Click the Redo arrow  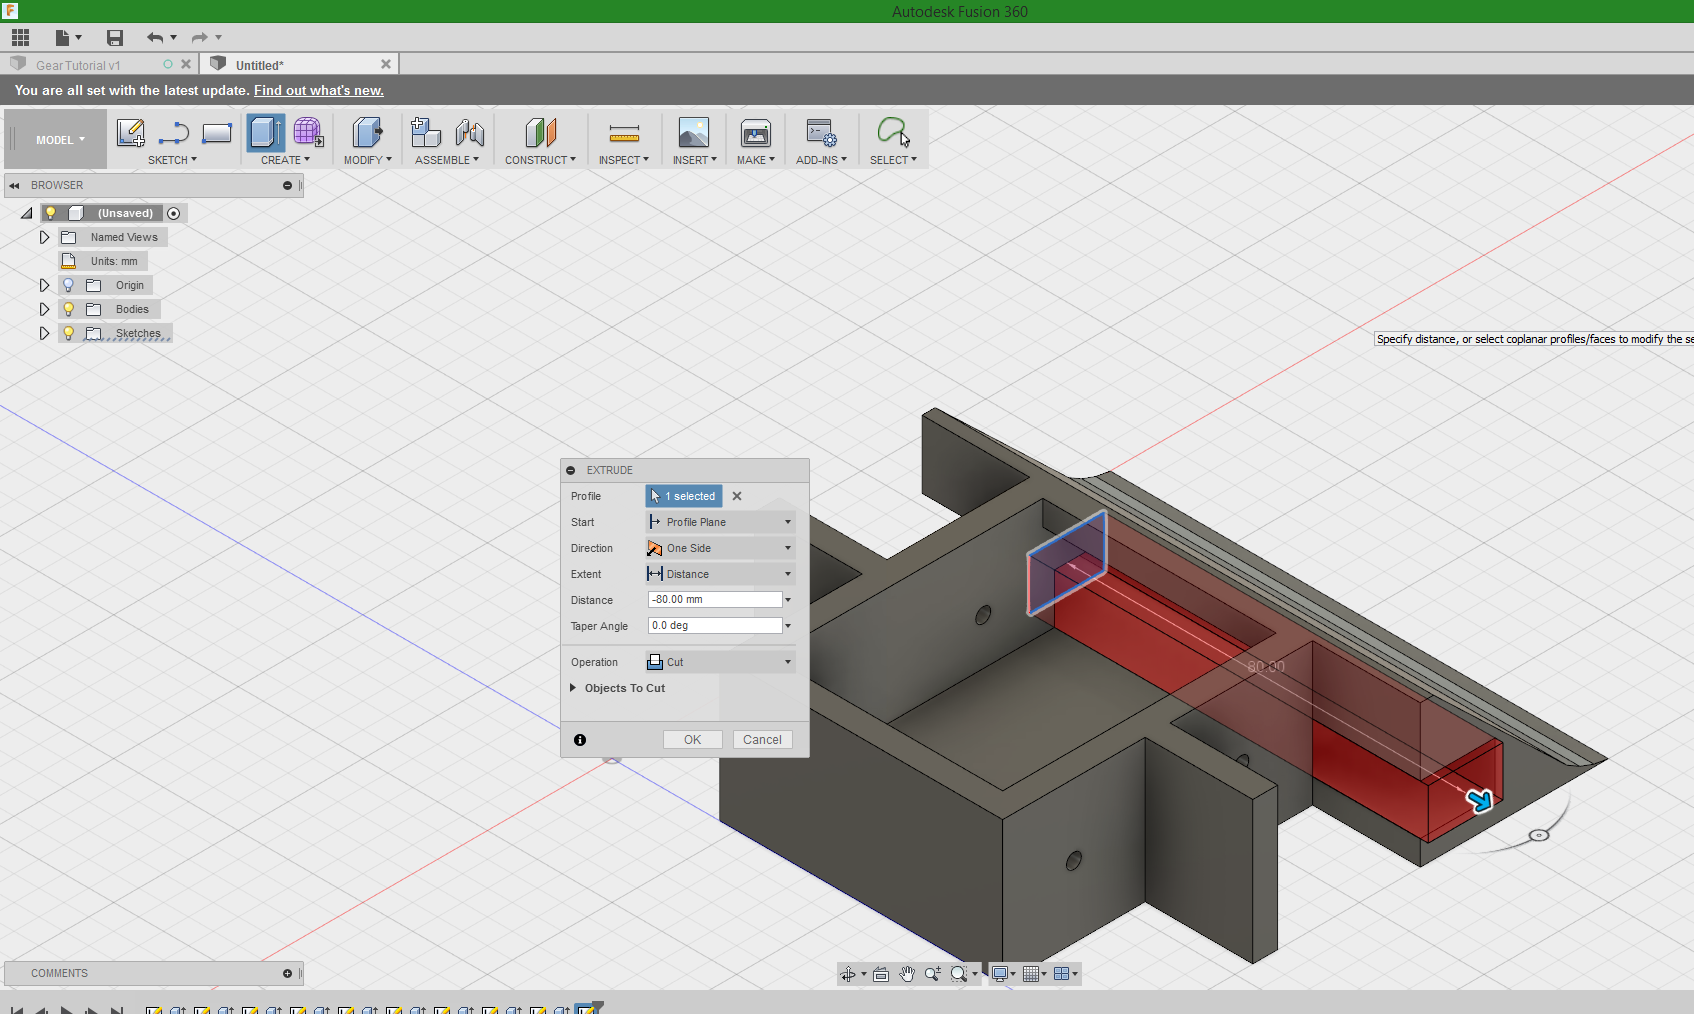pos(199,38)
